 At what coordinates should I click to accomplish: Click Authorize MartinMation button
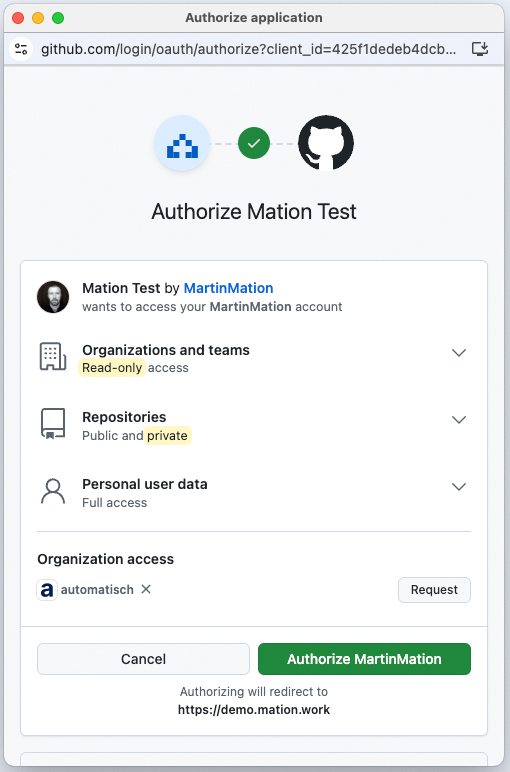point(364,659)
